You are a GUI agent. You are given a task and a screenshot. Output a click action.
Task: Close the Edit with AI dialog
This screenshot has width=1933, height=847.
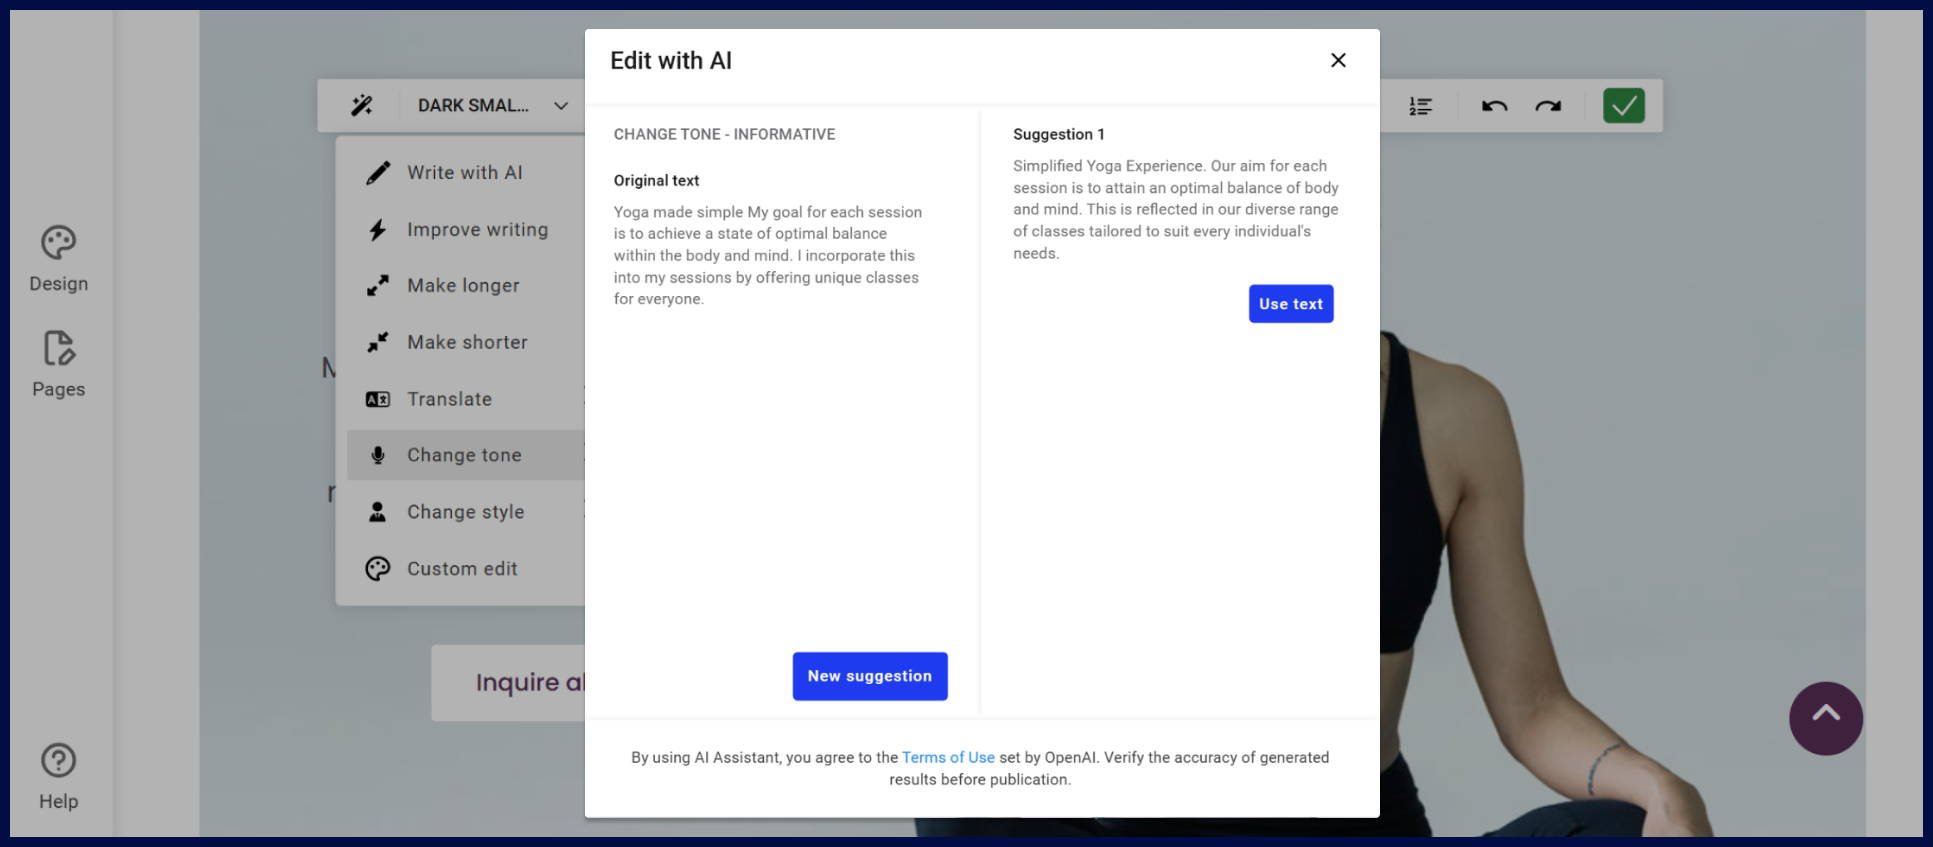1338,60
